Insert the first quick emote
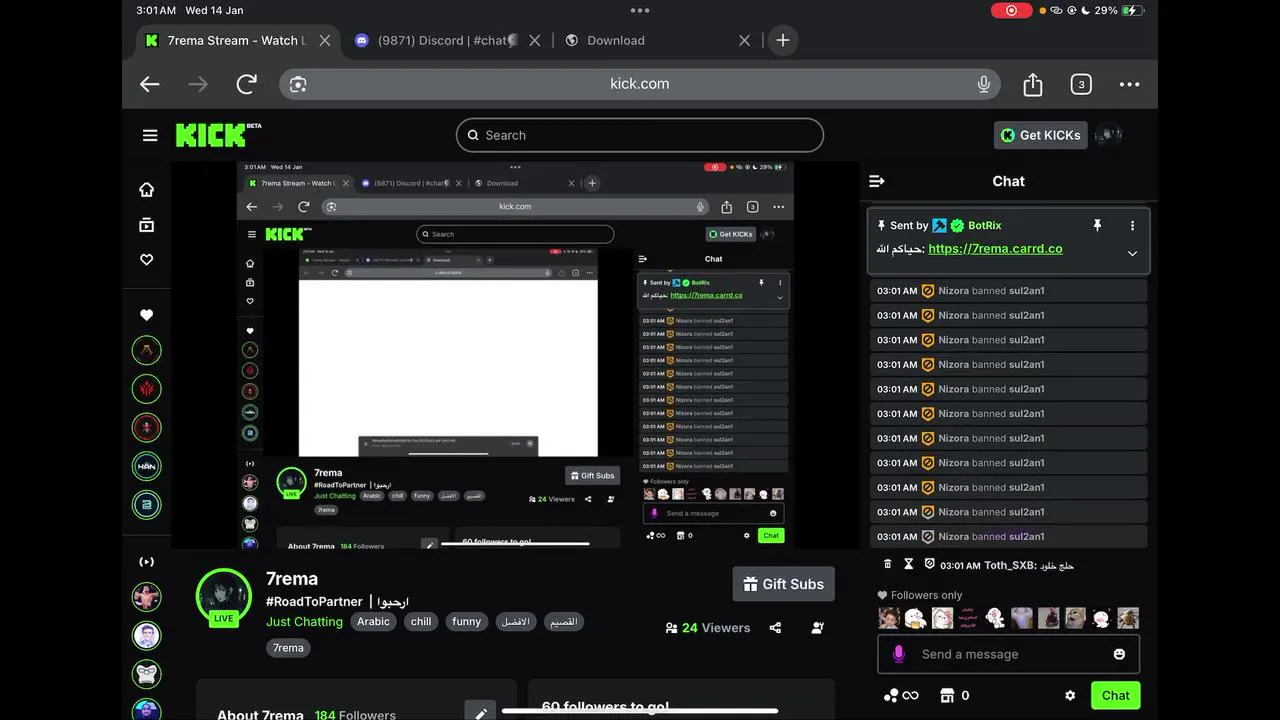 [889, 618]
